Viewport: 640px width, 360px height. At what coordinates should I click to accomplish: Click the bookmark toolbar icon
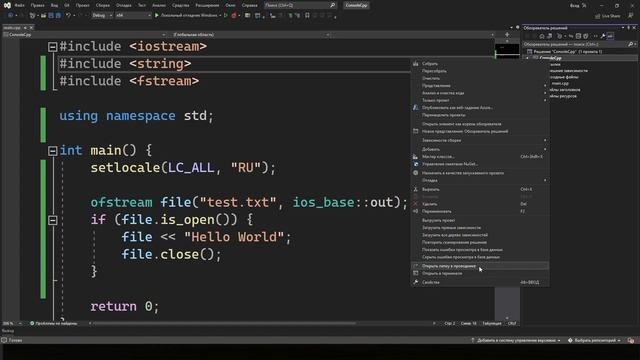click(x=307, y=16)
